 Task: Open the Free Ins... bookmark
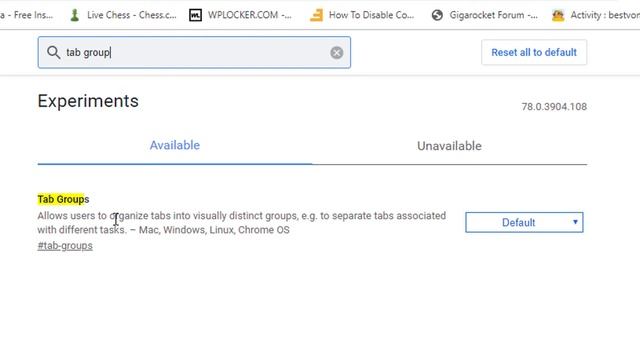click(x=27, y=15)
